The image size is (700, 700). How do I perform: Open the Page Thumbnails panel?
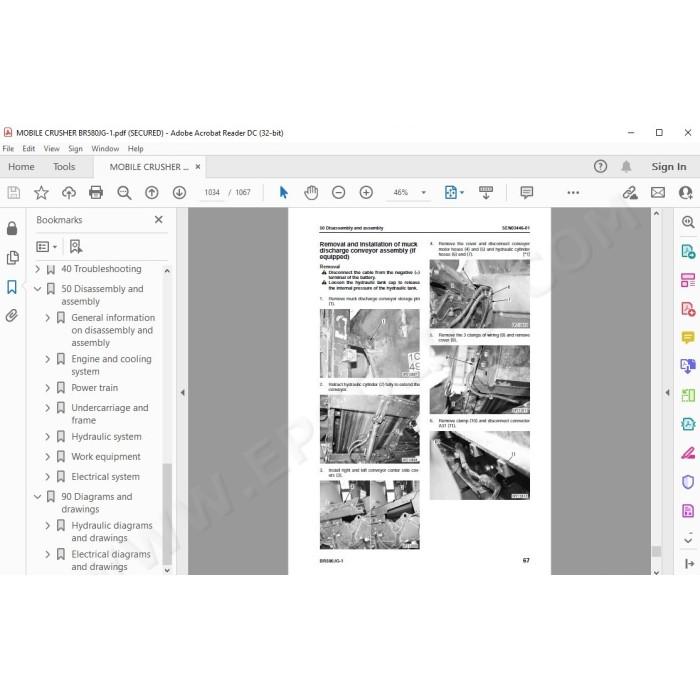coord(12,258)
